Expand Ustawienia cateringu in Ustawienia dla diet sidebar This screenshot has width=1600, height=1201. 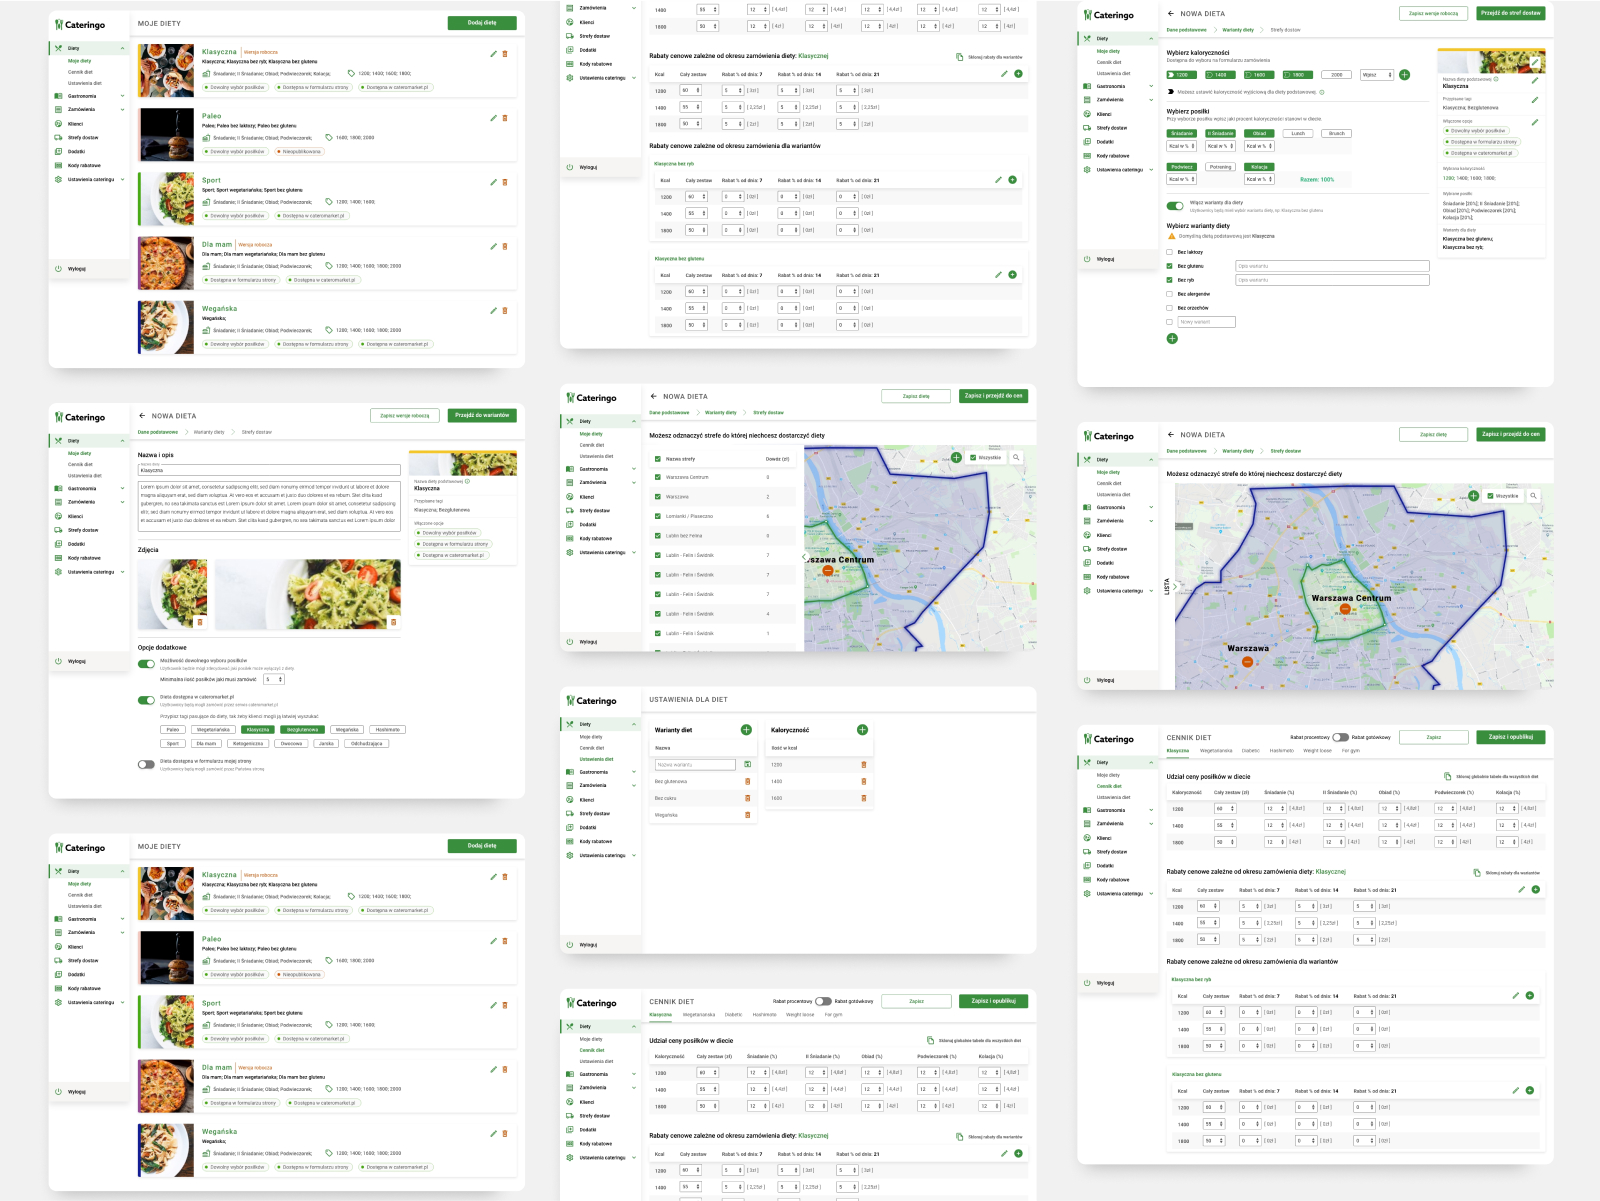634,855
